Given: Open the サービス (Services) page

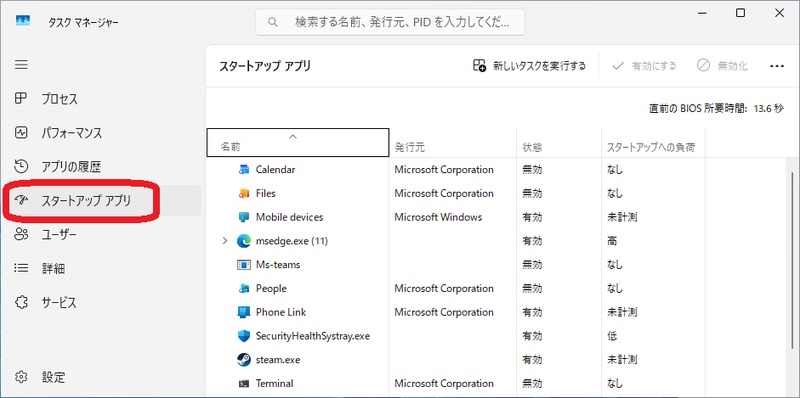Looking at the screenshot, I should click(x=102, y=303).
